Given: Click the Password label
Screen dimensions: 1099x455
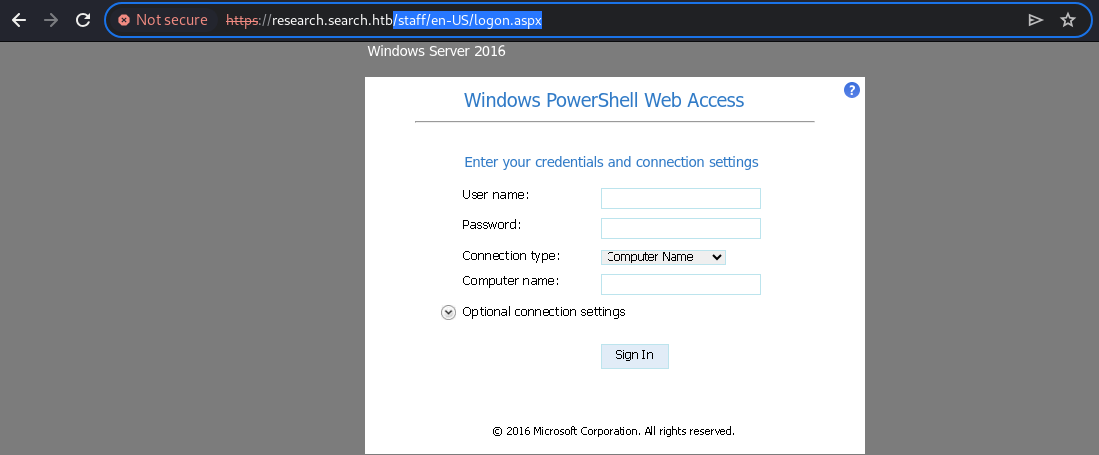Looking at the screenshot, I should pos(492,225).
